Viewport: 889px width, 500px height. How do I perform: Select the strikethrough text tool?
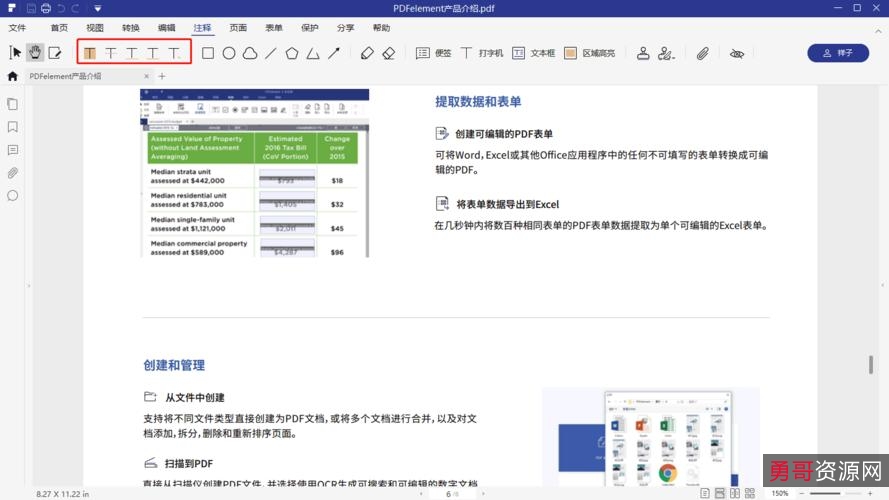coord(111,53)
